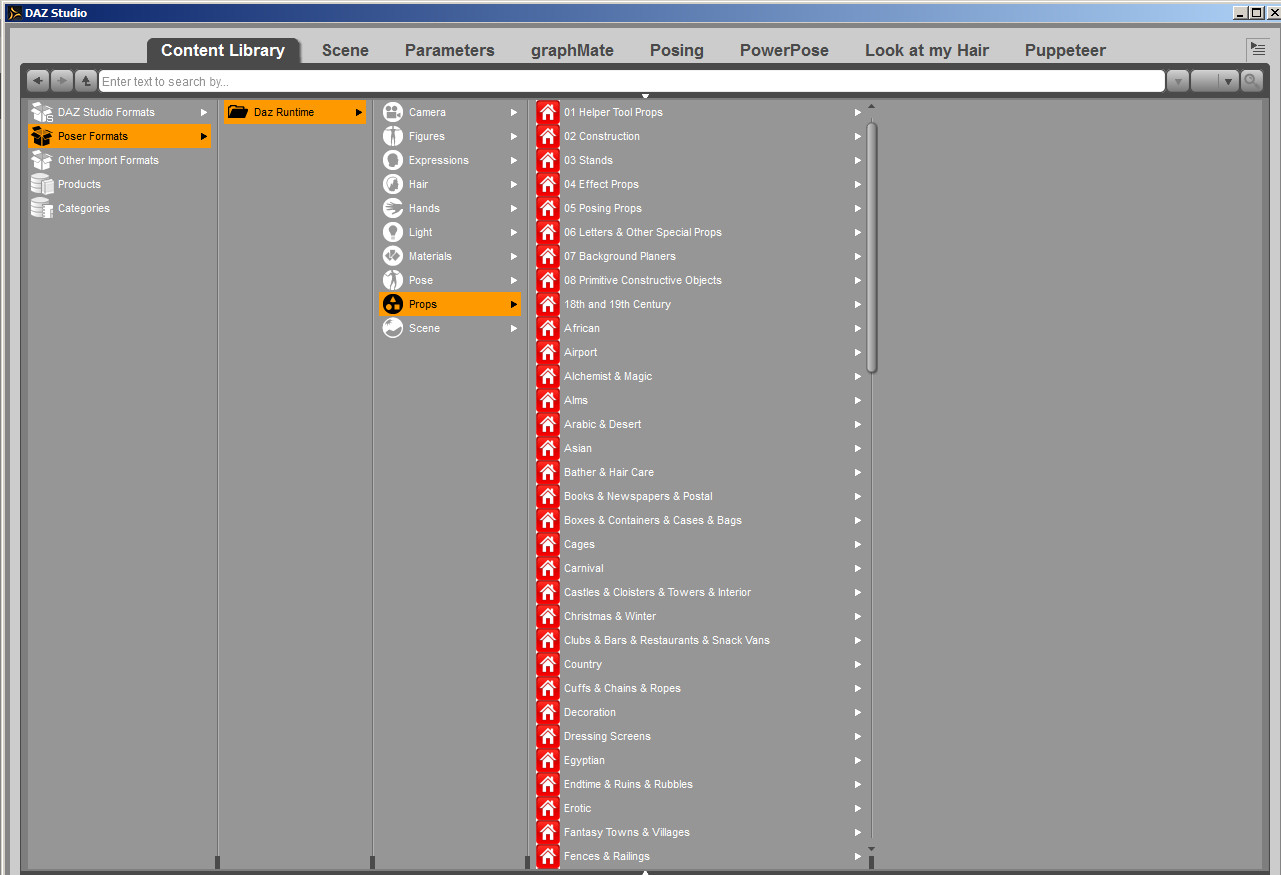Viewport: 1281px width, 875px height.
Task: Open the Look at my Hair tab
Action: coord(927,50)
